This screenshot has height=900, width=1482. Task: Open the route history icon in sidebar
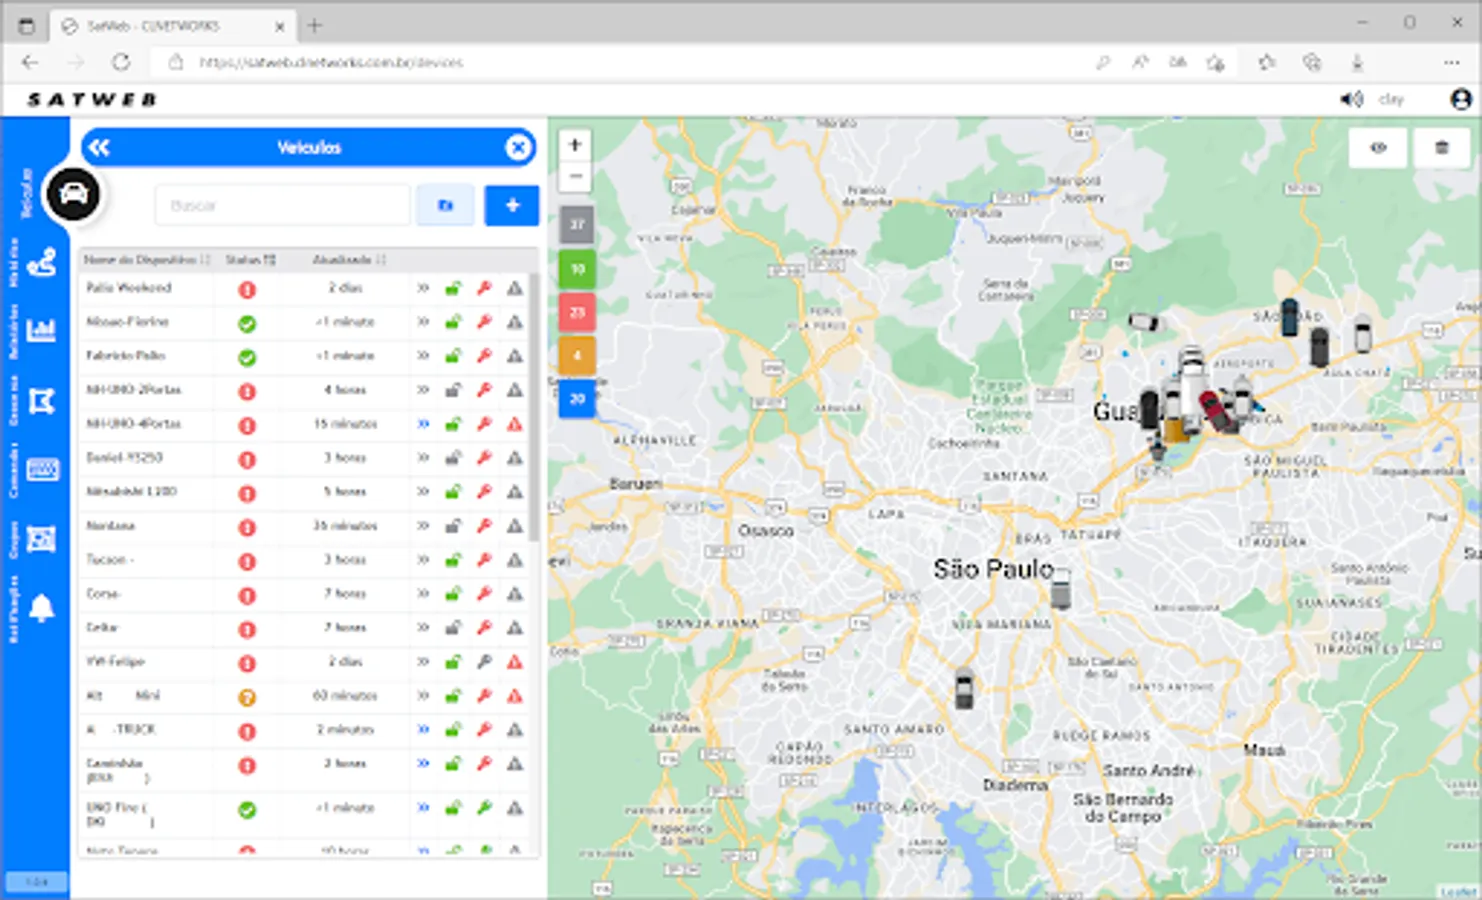(x=41, y=264)
